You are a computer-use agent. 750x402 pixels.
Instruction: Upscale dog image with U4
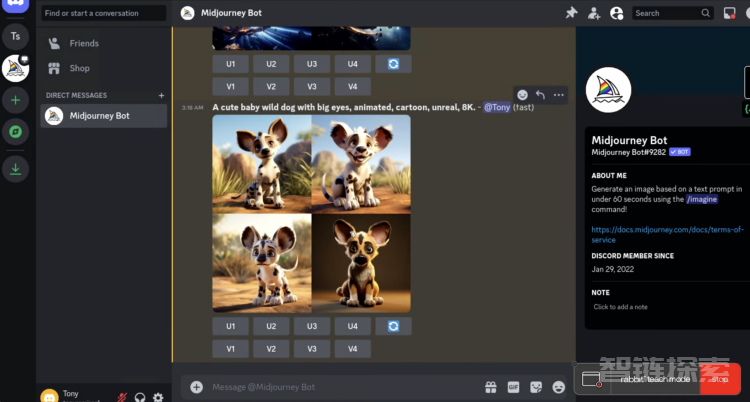pyautogui.click(x=353, y=326)
